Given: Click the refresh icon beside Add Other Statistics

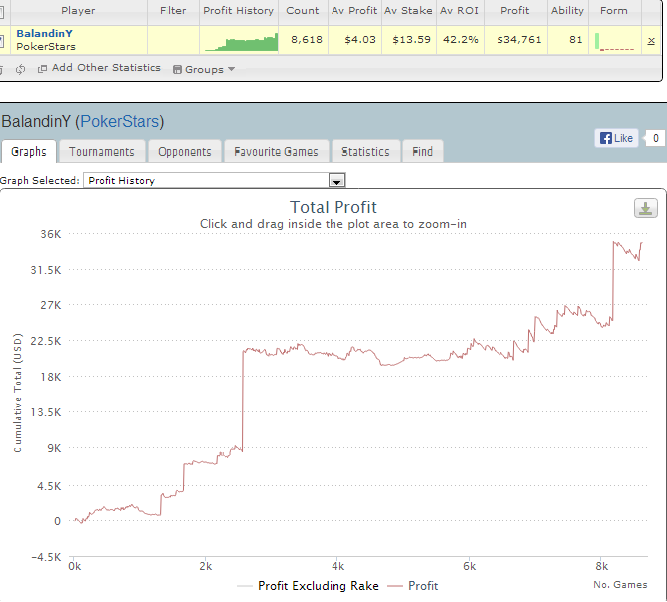Looking at the screenshot, I should point(20,69).
